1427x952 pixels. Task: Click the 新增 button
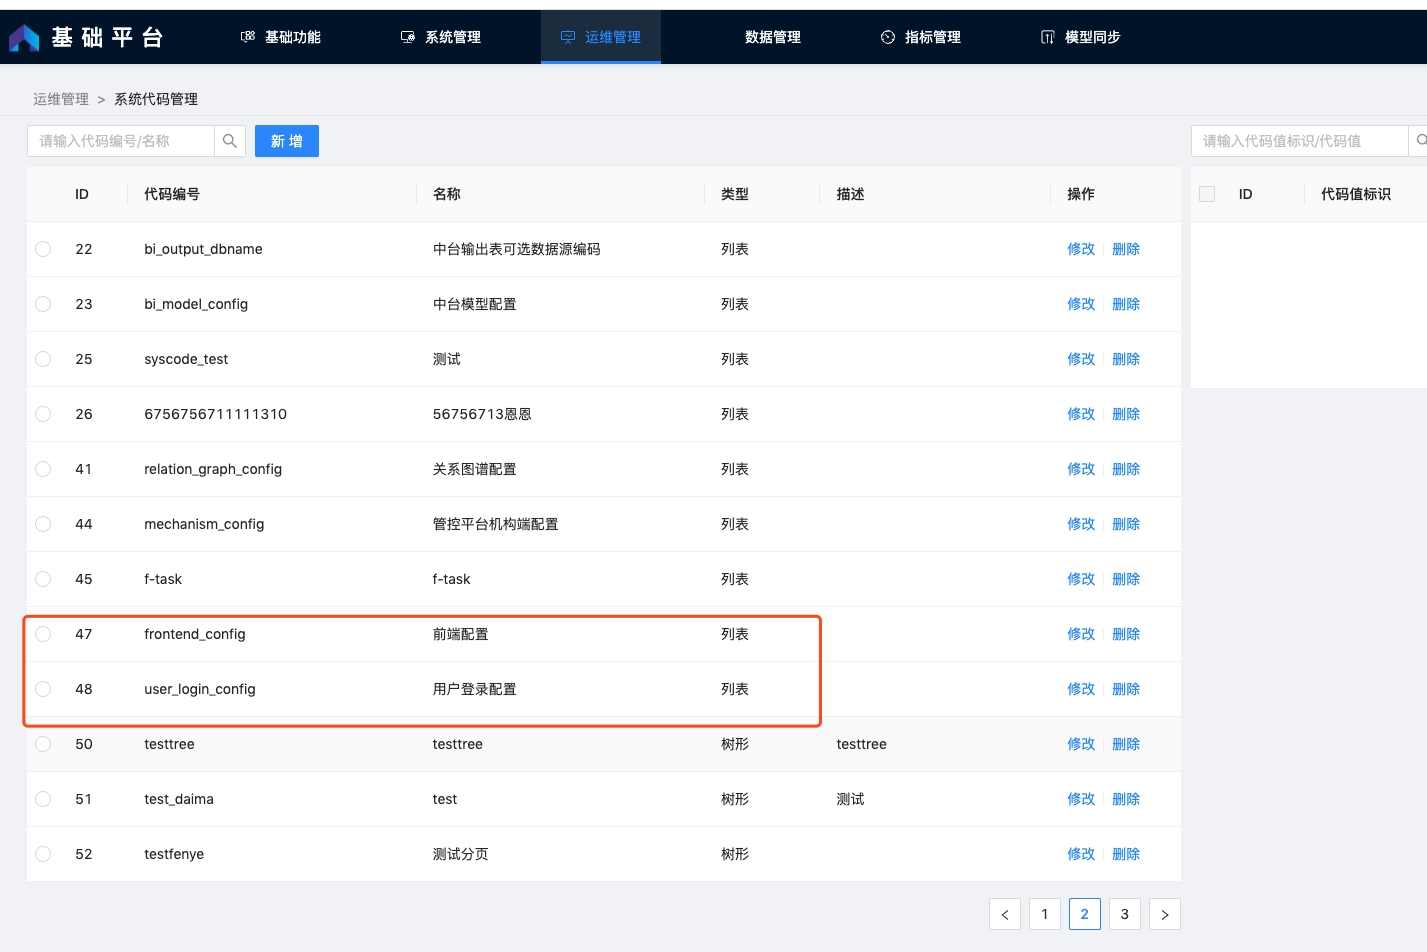point(287,141)
